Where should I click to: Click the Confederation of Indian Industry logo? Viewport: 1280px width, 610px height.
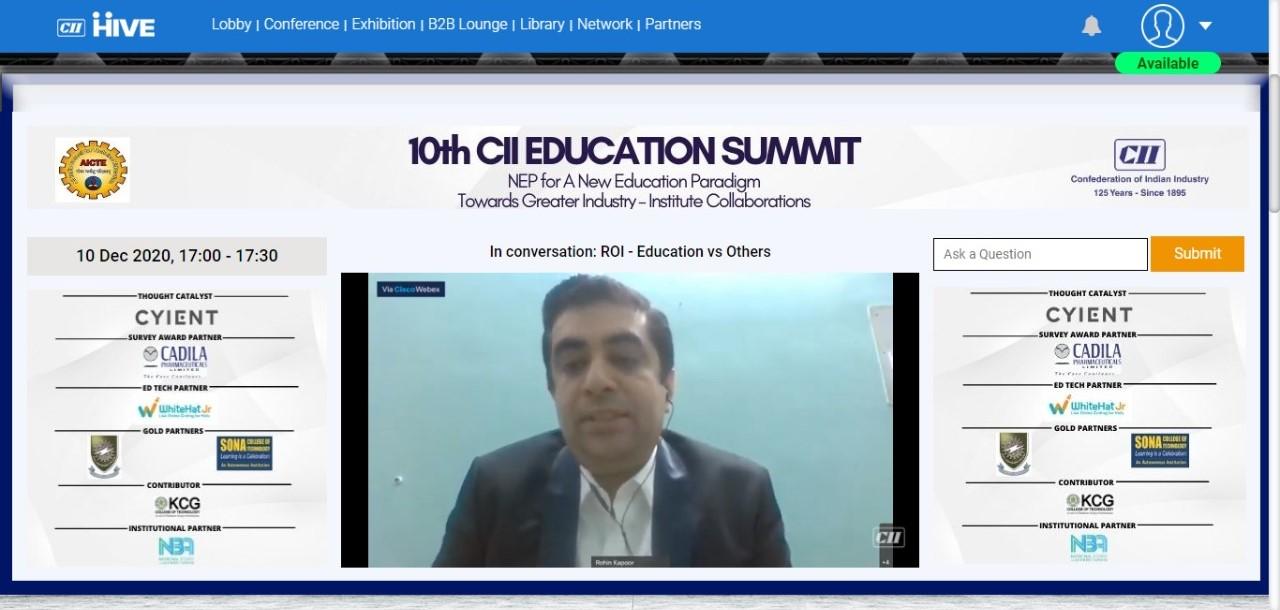click(1140, 167)
